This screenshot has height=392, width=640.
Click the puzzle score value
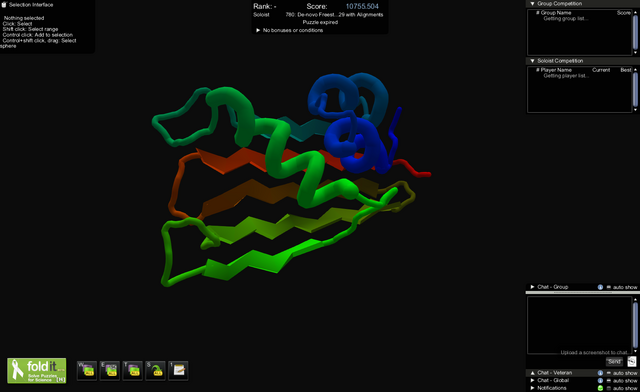coord(362,7)
